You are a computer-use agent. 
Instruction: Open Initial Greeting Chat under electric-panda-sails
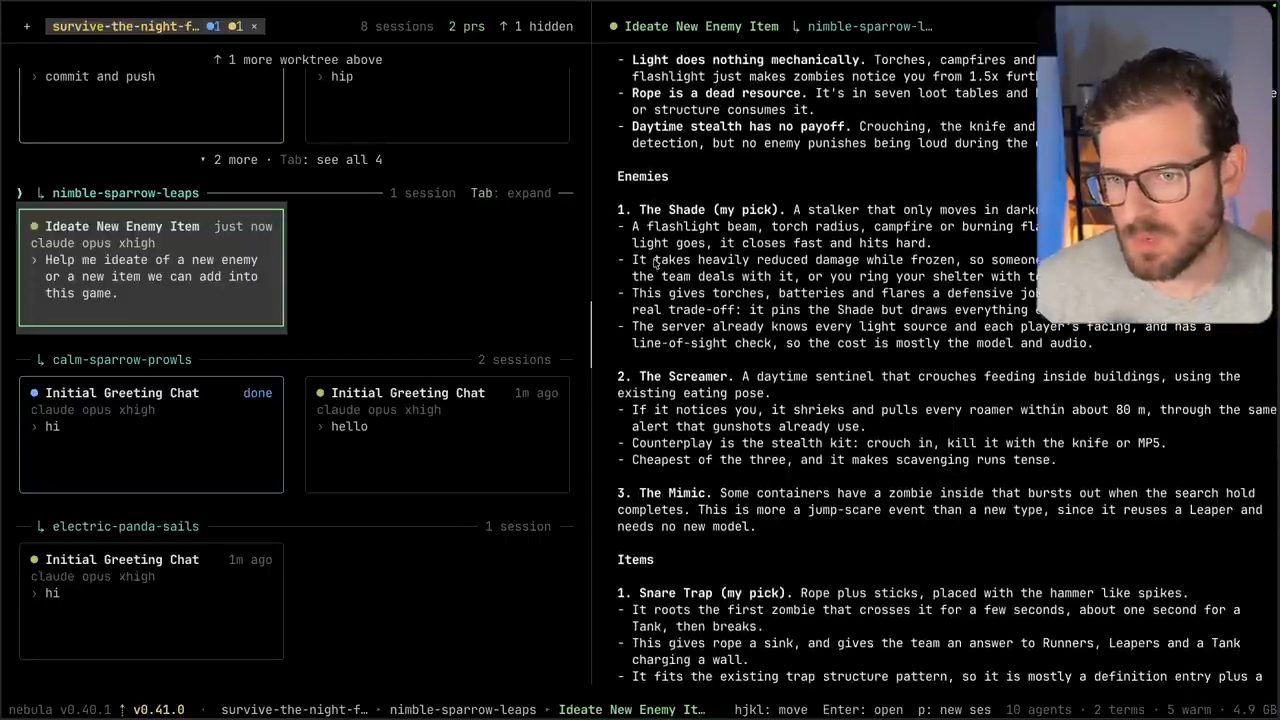point(151,601)
